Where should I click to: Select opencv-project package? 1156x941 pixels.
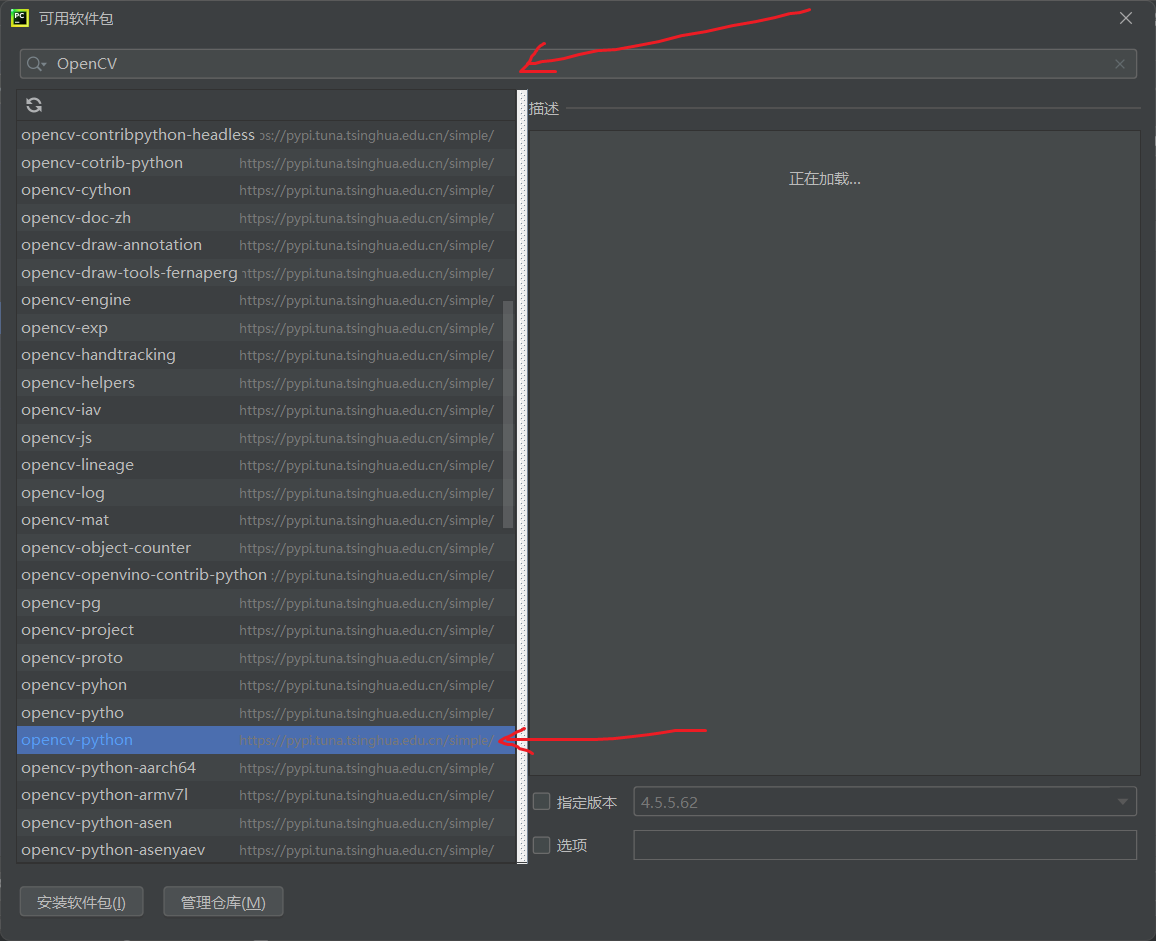click(x=266, y=631)
